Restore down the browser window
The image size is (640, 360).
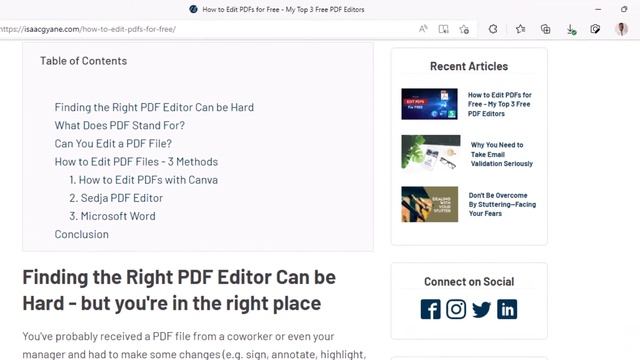coord(624,9)
